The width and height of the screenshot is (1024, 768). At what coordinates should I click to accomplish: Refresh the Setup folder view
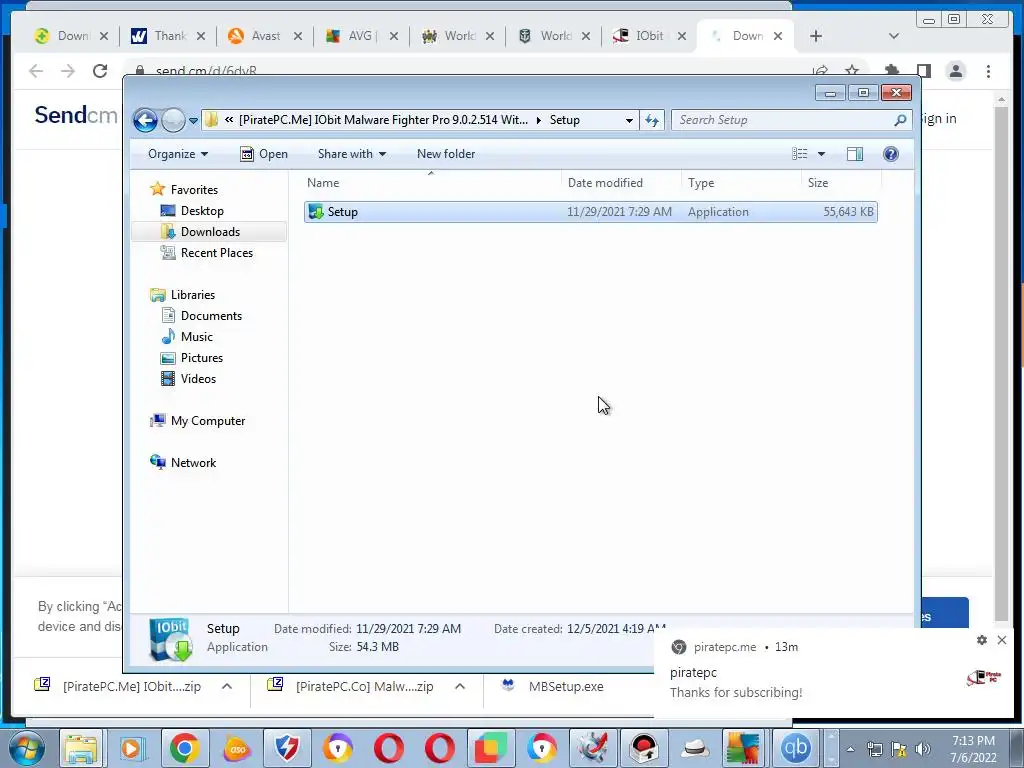(x=652, y=120)
